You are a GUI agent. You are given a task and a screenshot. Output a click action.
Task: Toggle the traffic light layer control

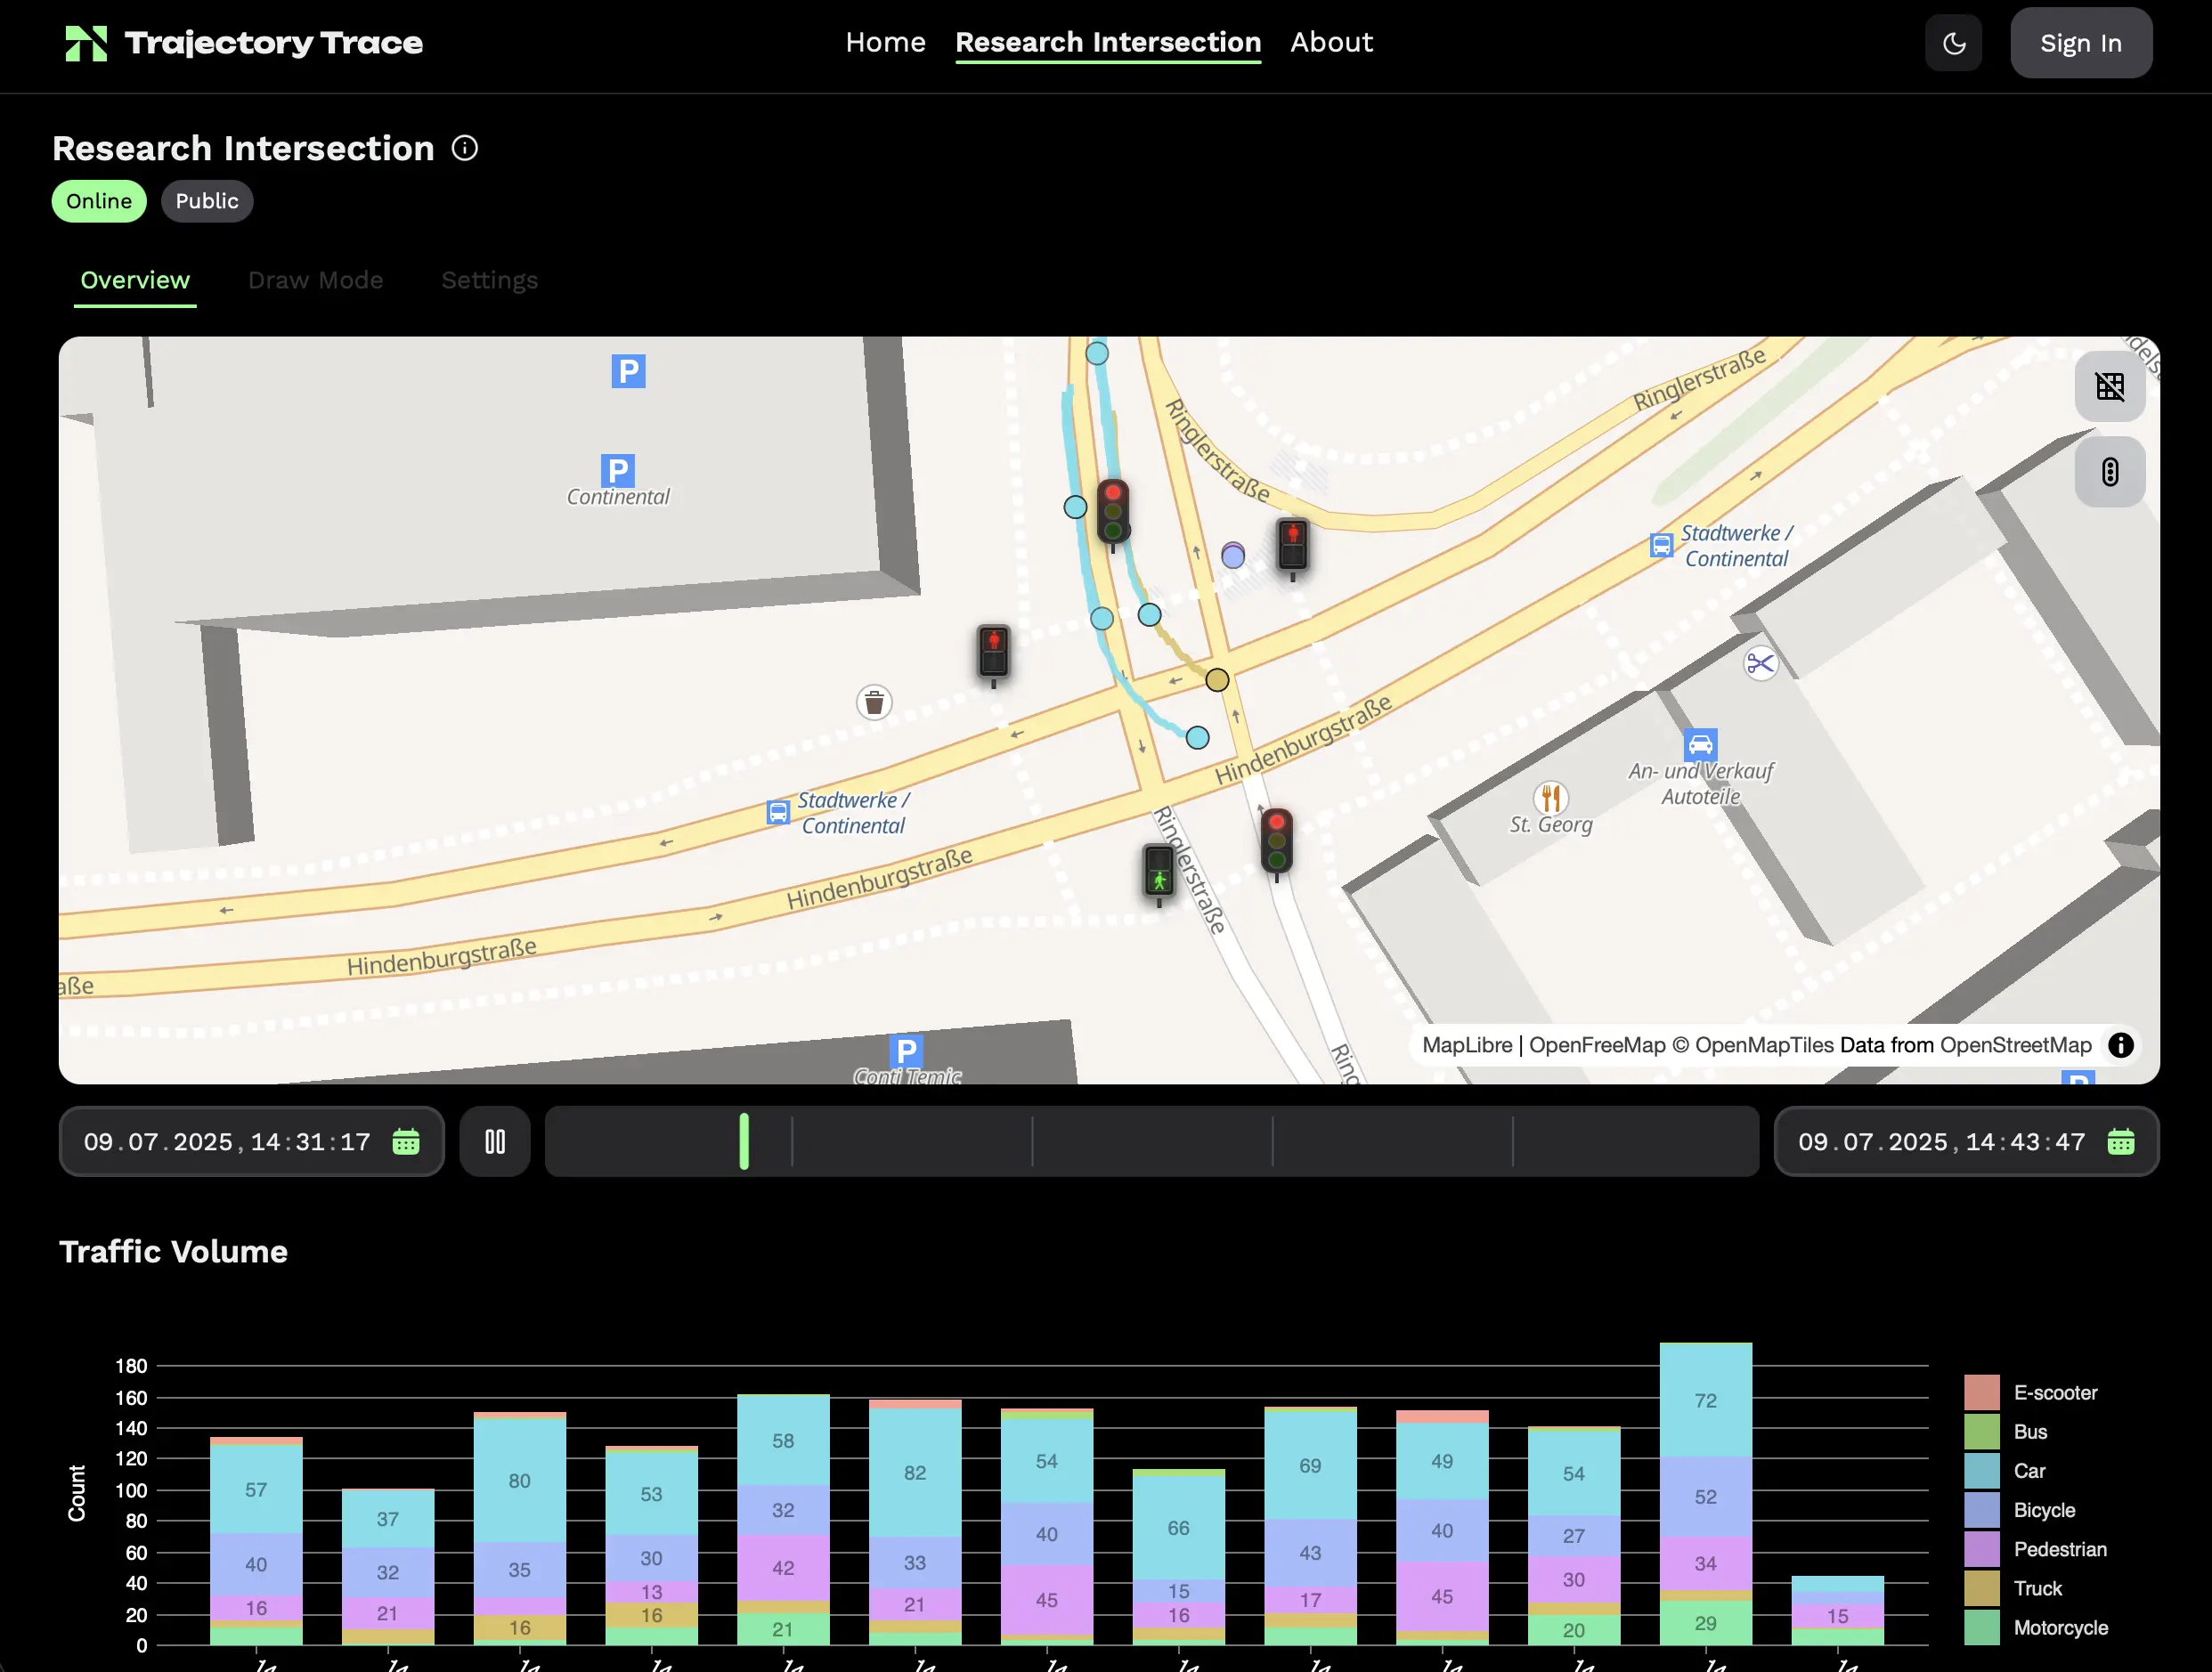pos(2110,472)
